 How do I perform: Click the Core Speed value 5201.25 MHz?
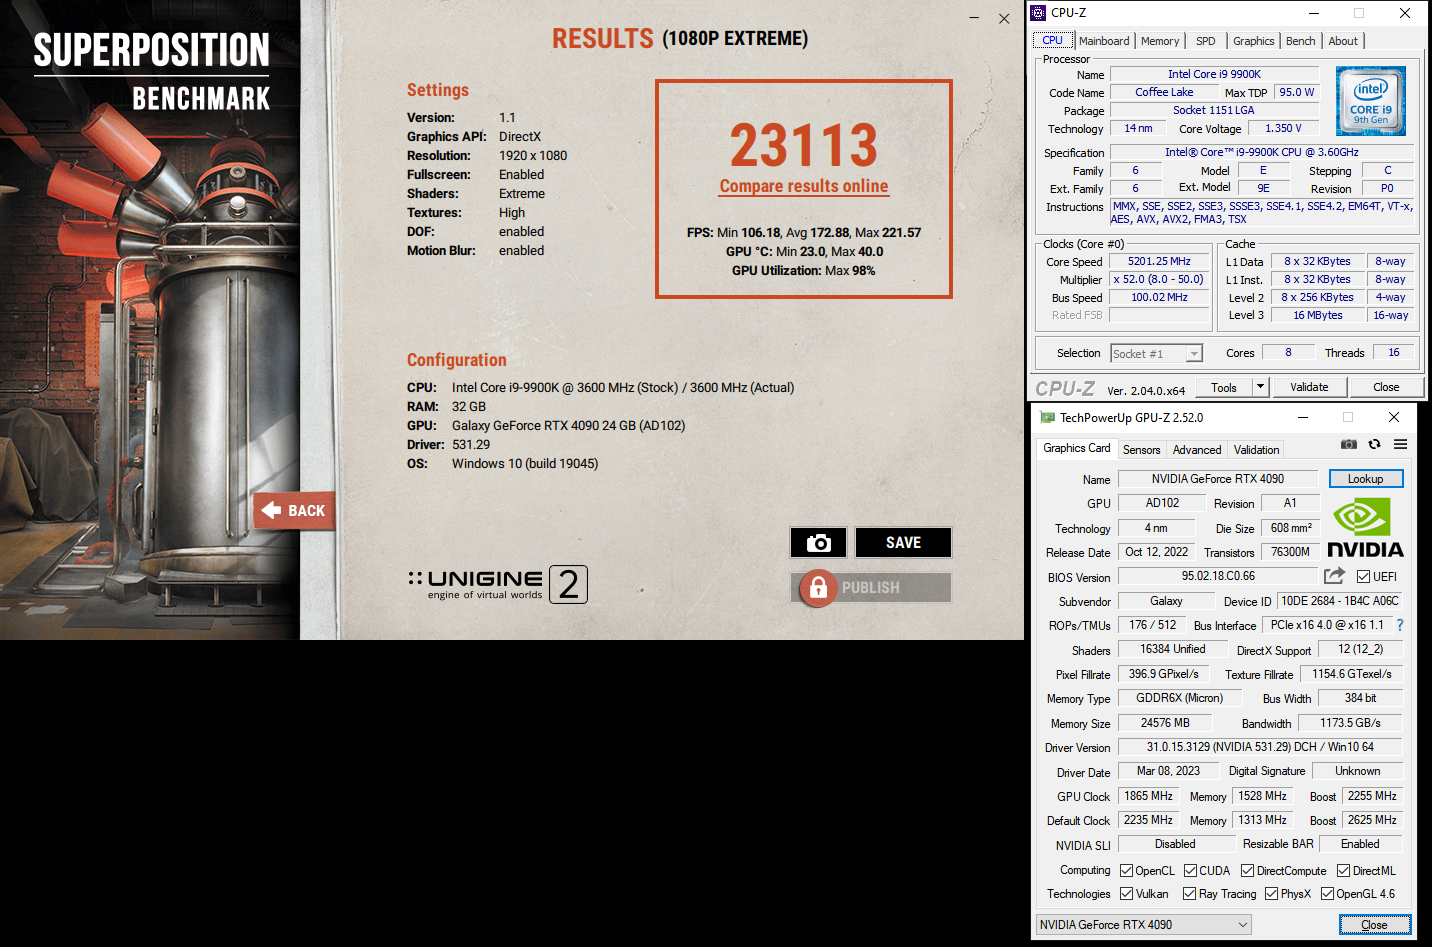[x=1159, y=261]
